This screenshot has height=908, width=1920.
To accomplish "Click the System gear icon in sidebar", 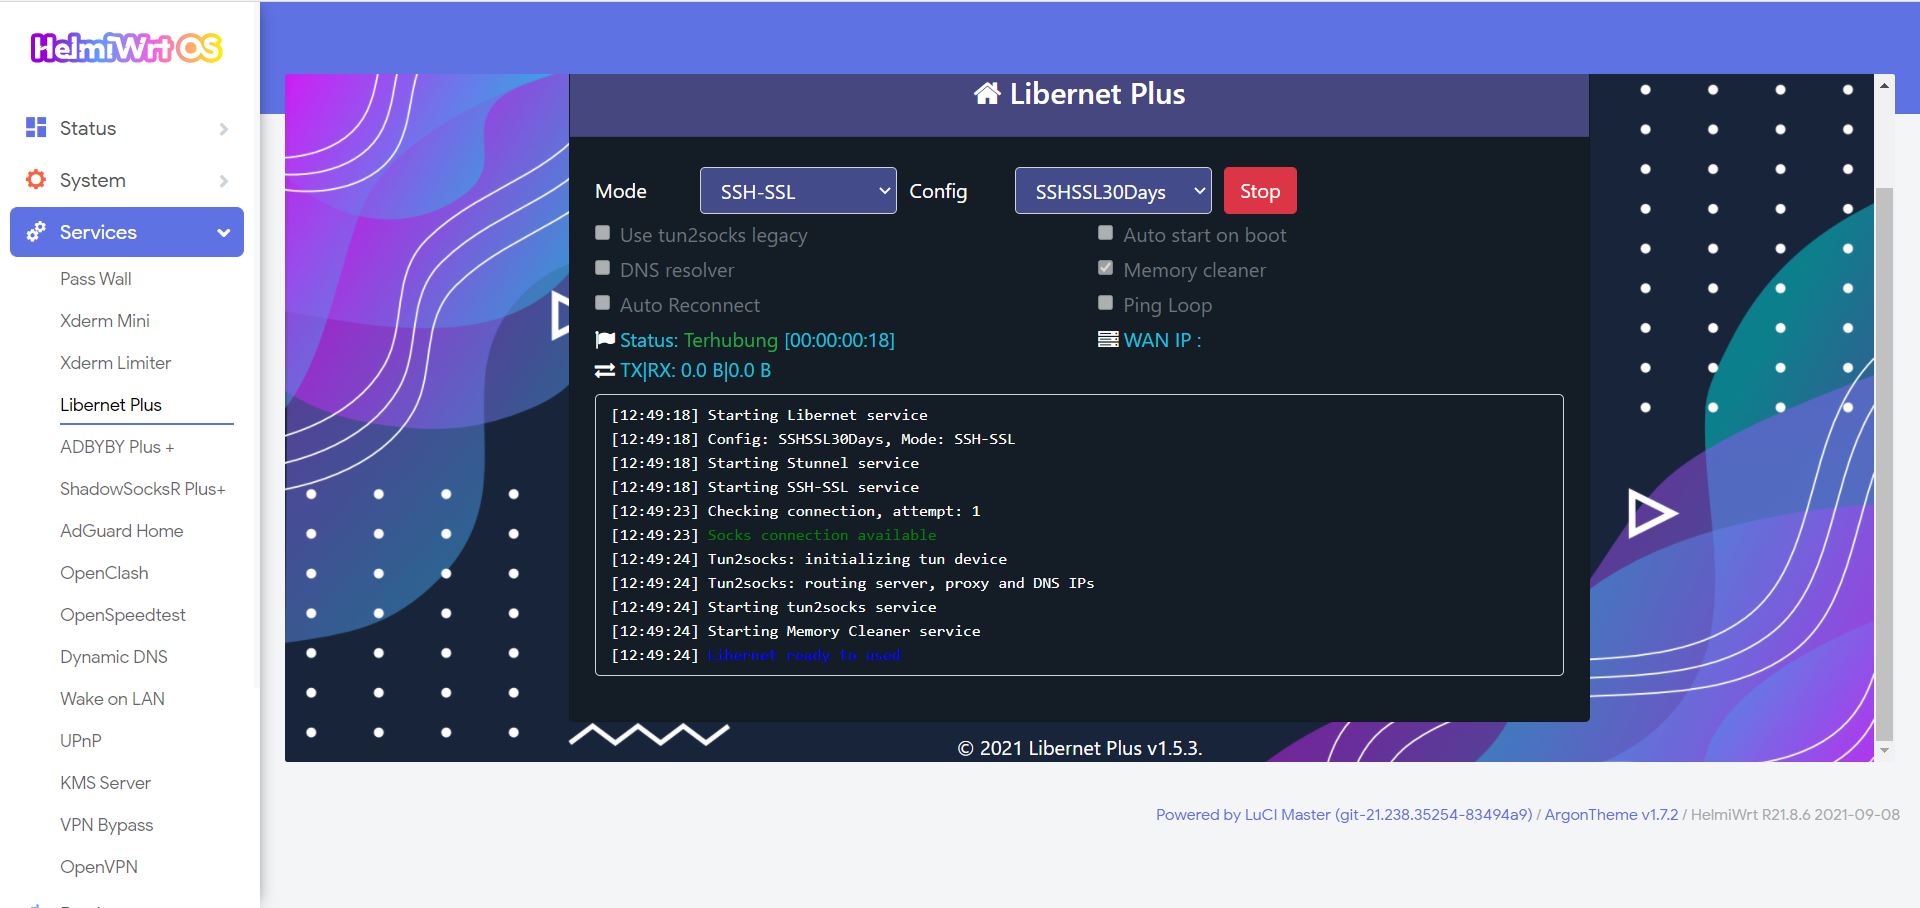I will pos(36,179).
